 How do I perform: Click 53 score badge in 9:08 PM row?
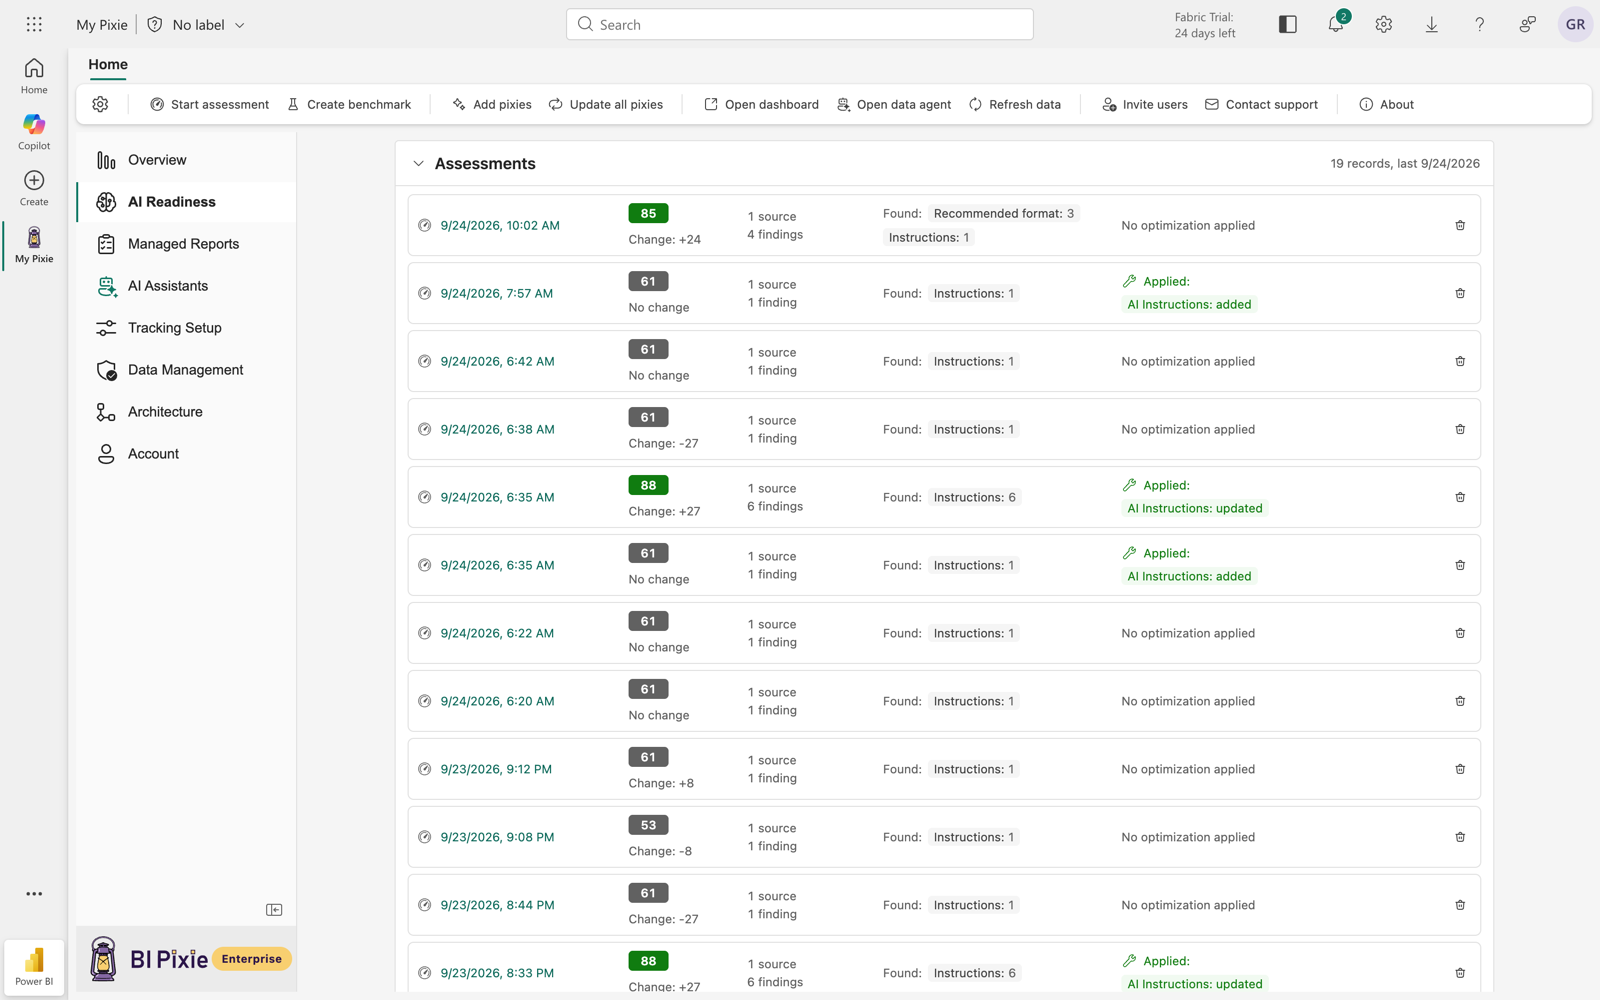pyautogui.click(x=648, y=825)
